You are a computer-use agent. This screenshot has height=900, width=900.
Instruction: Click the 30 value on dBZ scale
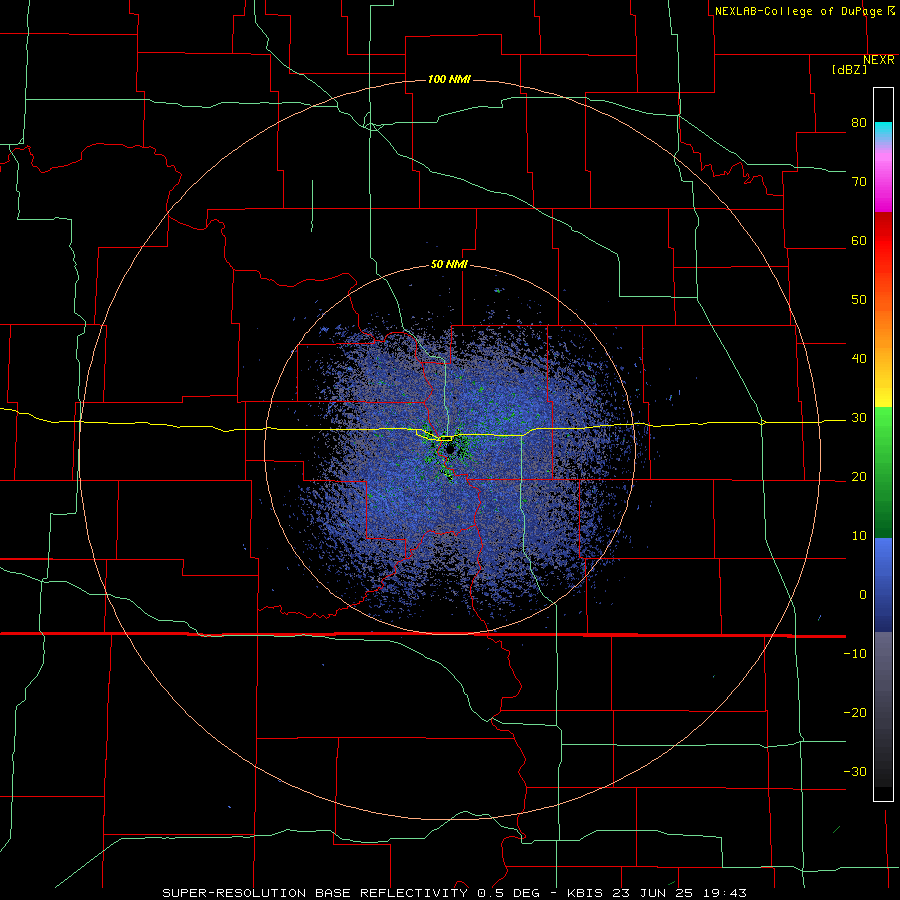(859, 418)
